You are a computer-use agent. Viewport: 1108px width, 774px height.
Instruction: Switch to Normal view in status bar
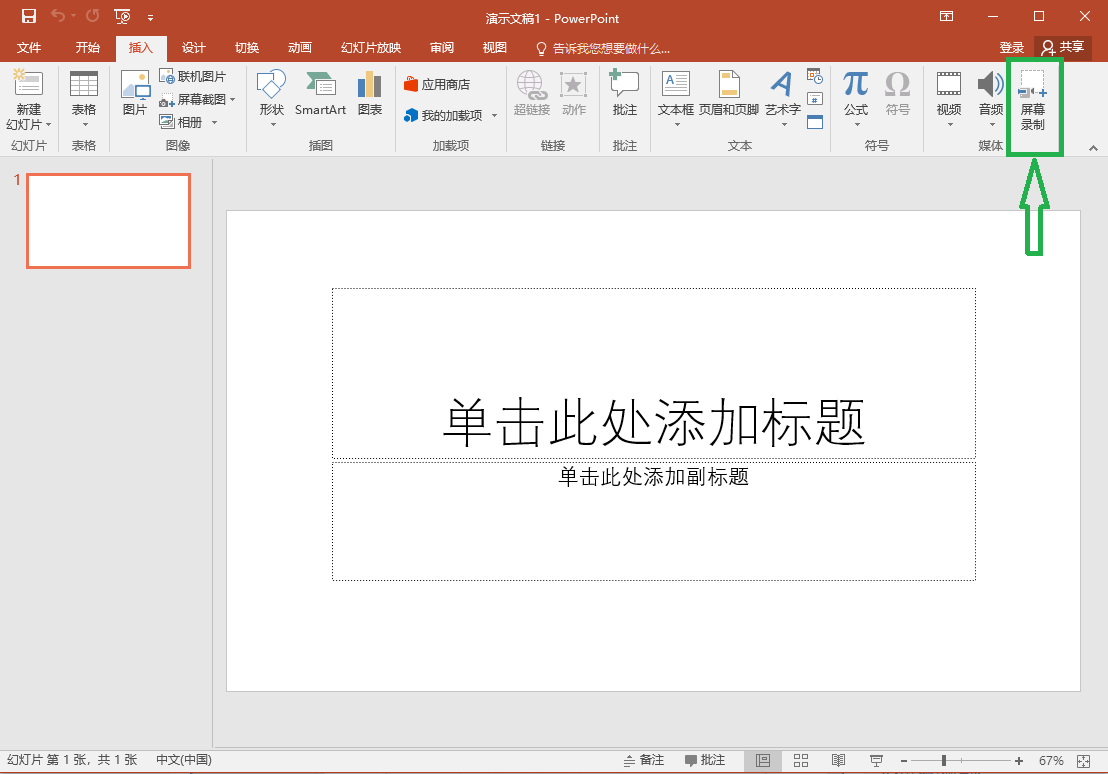coord(762,761)
